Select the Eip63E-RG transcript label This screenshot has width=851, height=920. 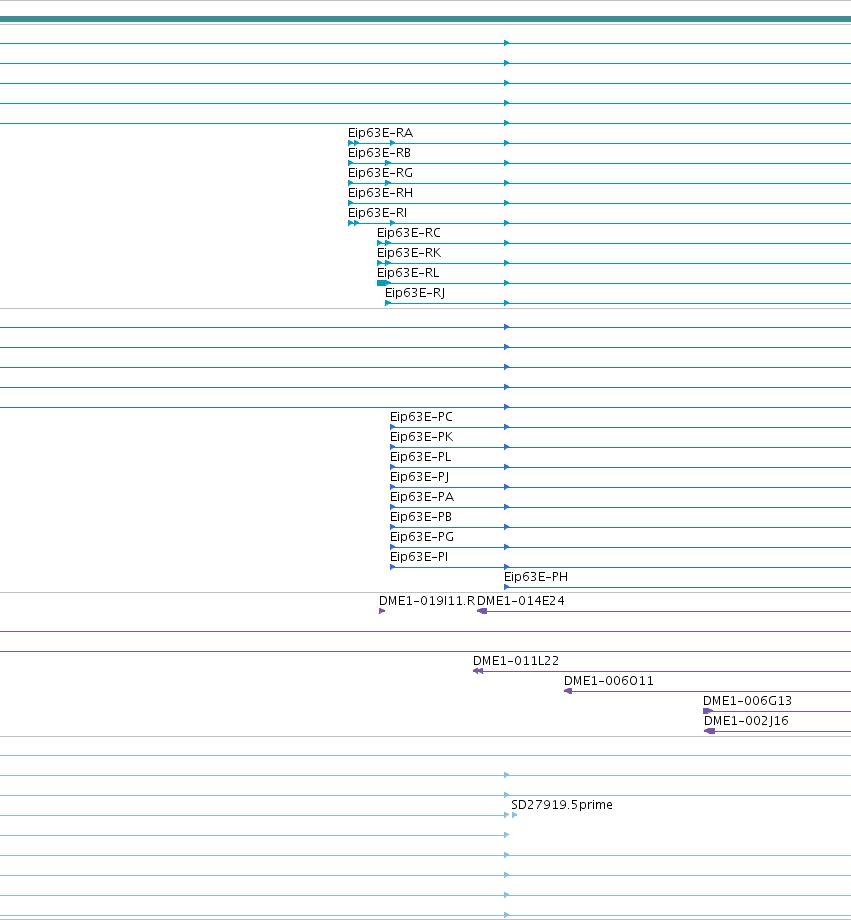(x=380, y=172)
